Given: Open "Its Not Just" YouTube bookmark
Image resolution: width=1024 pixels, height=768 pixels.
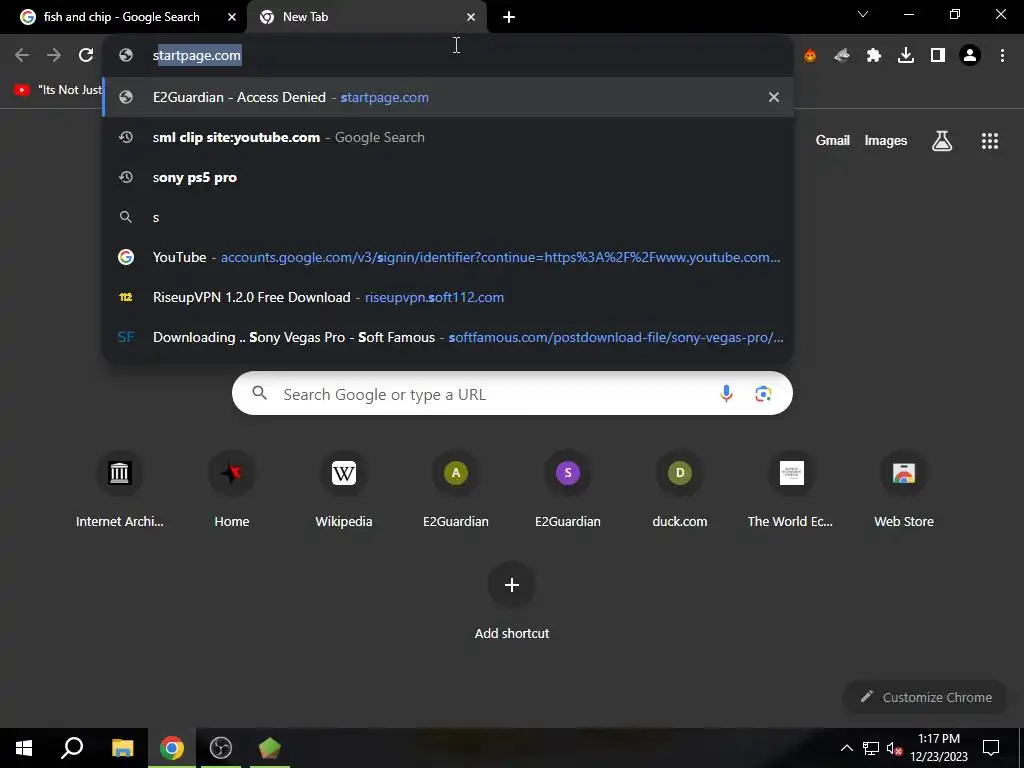Looking at the screenshot, I should pos(57,90).
